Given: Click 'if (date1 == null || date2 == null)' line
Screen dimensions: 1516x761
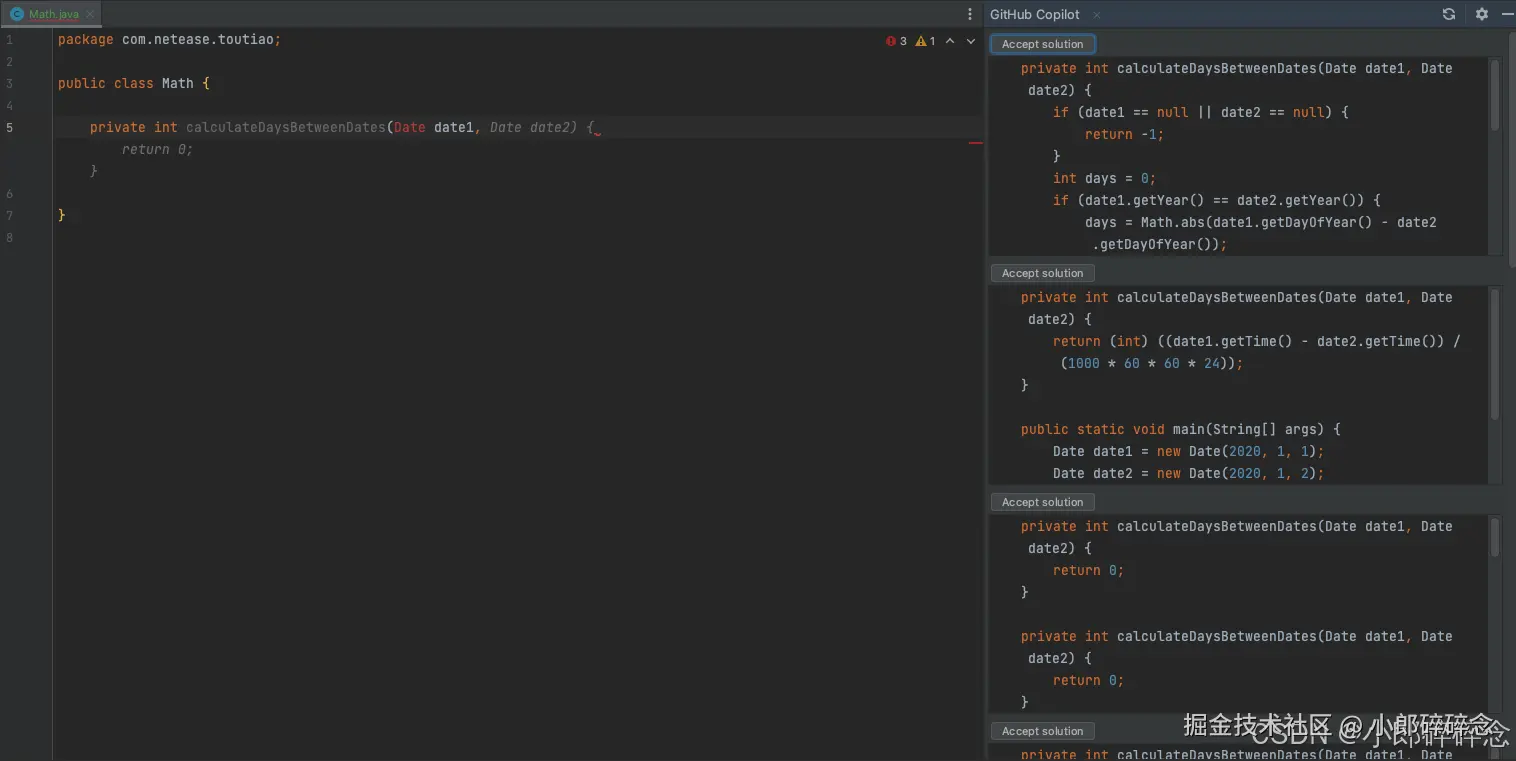Looking at the screenshot, I should [x=1201, y=112].
